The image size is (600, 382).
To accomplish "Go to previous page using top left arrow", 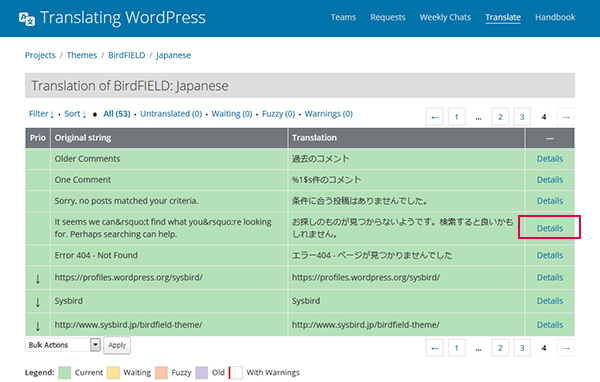I will pyautogui.click(x=435, y=117).
